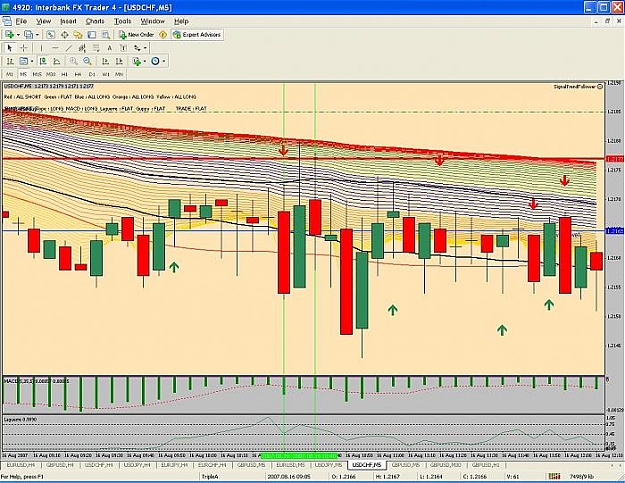The image size is (625, 483).
Task: Expand the Profiles dropdown arrow
Action: pyautogui.click(x=37, y=35)
